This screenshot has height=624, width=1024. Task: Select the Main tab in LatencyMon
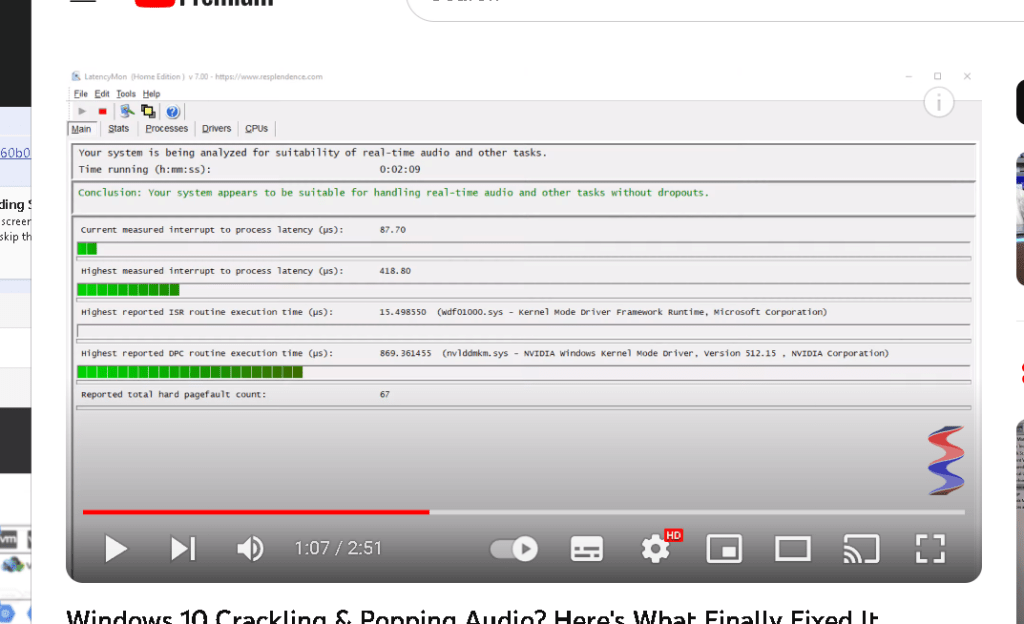[82, 129]
